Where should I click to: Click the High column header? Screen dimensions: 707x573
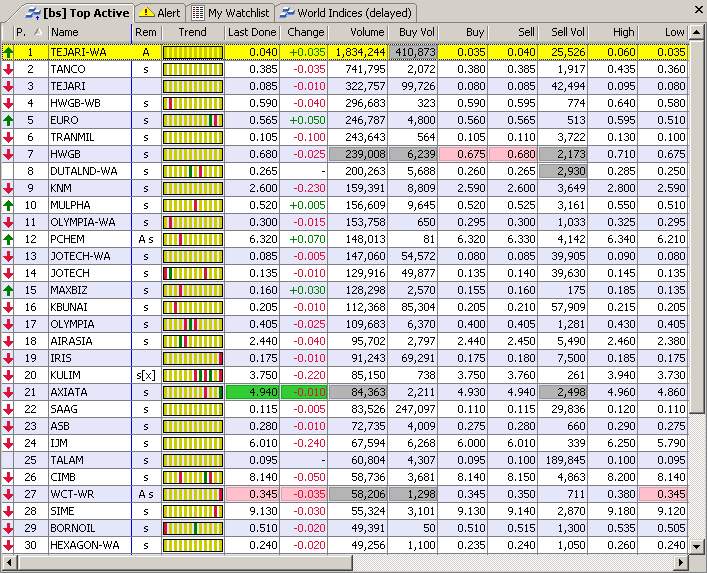pos(613,32)
